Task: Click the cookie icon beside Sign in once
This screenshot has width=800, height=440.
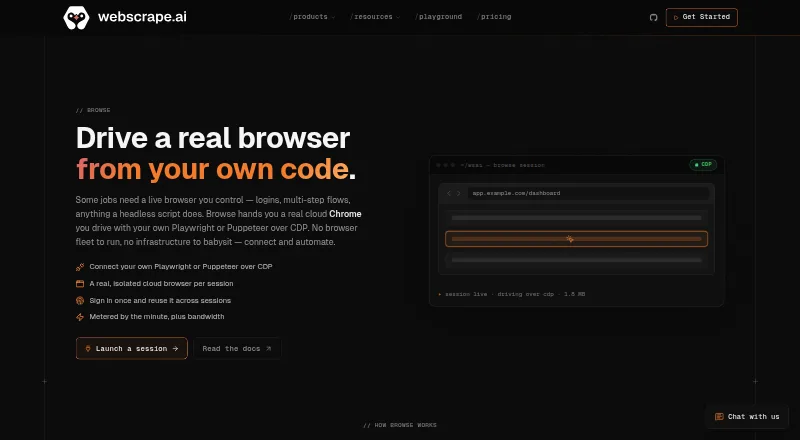Action: tap(80, 301)
